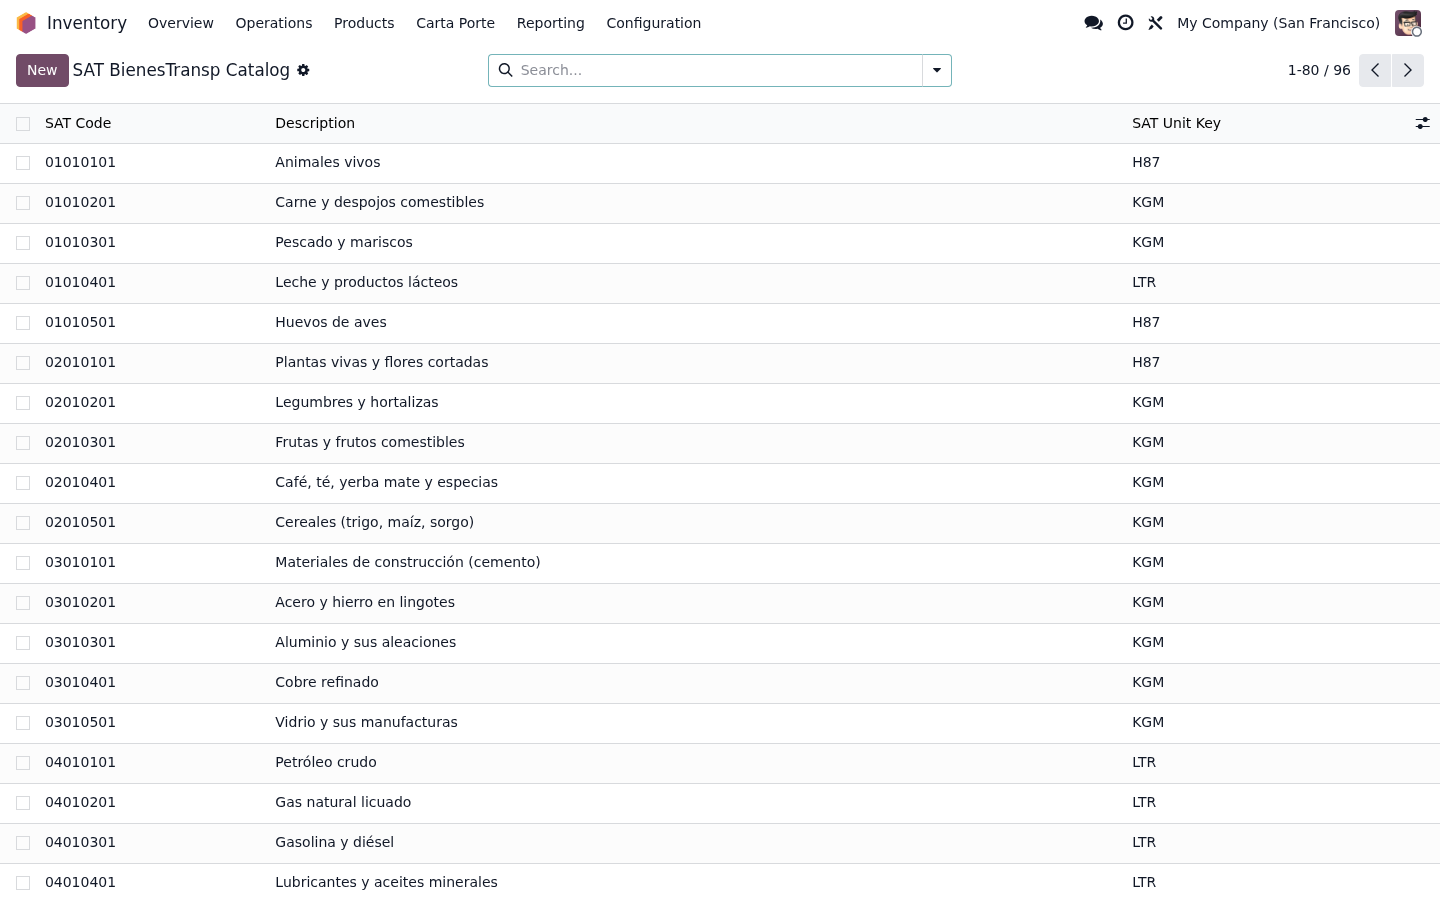Viewport: 1440px width, 900px height.
Task: Click the LTR unit key for Gas natural licuado
Action: click(1144, 802)
